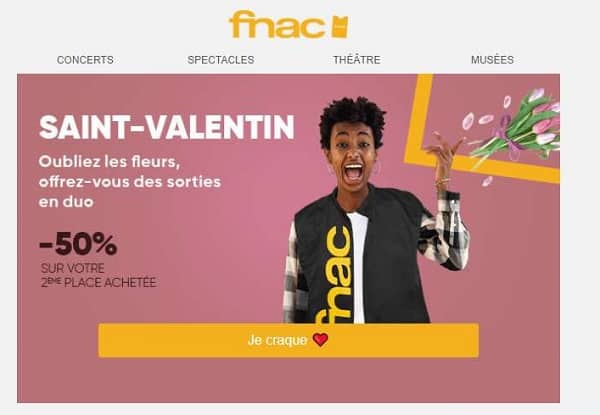Click the falling petal below yellow frame
Image resolution: width=600 pixels, height=415 pixels.
tap(487, 181)
